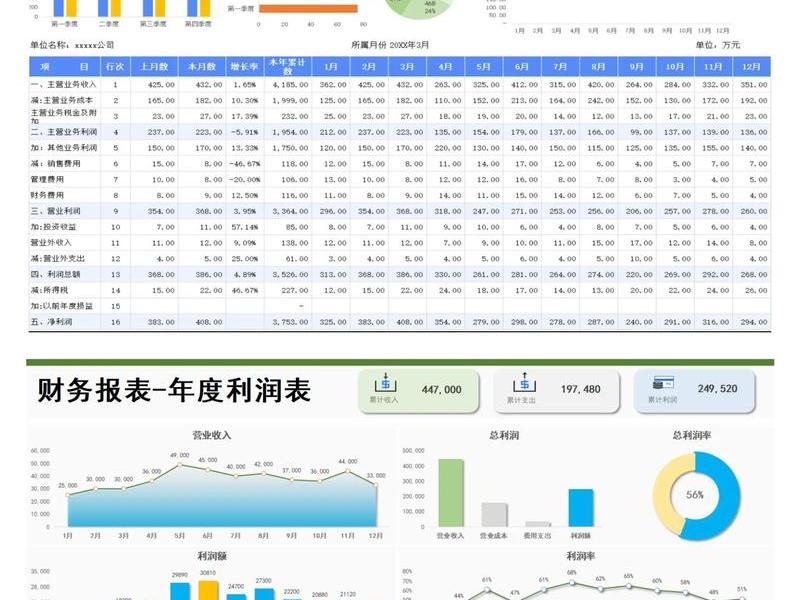Click the 3,364.00 operating profit cumulative cell
The image size is (800, 600).
(290, 211)
